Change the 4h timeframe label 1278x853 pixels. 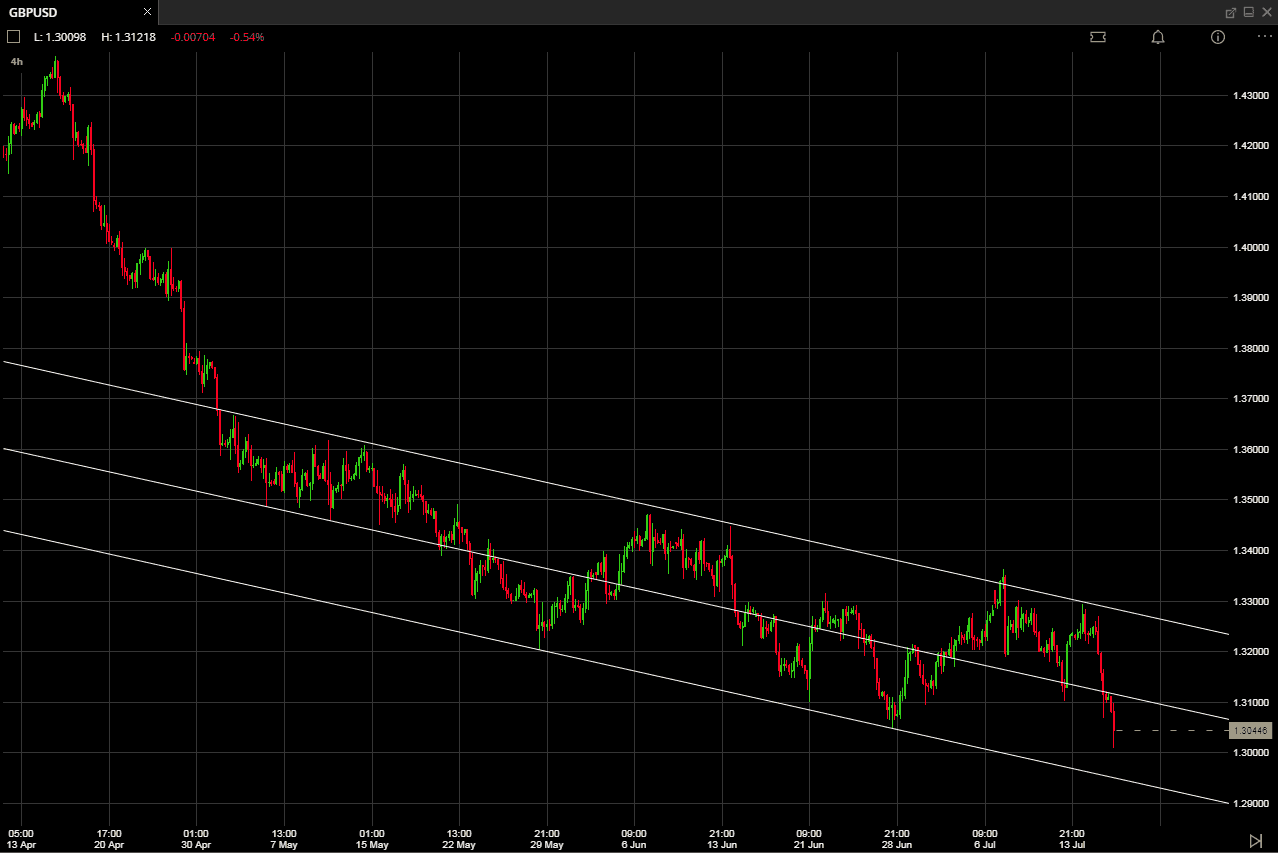pyautogui.click(x=17, y=62)
